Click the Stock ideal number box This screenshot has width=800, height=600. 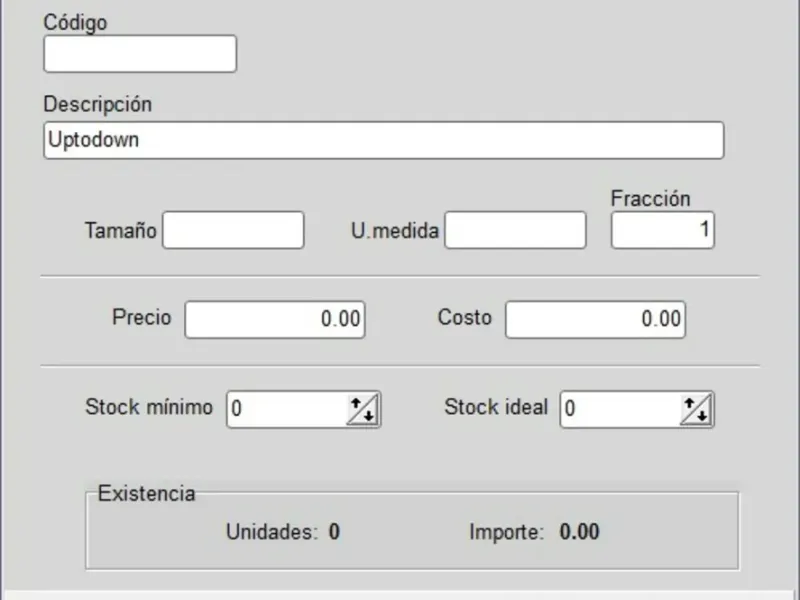[x=620, y=409]
